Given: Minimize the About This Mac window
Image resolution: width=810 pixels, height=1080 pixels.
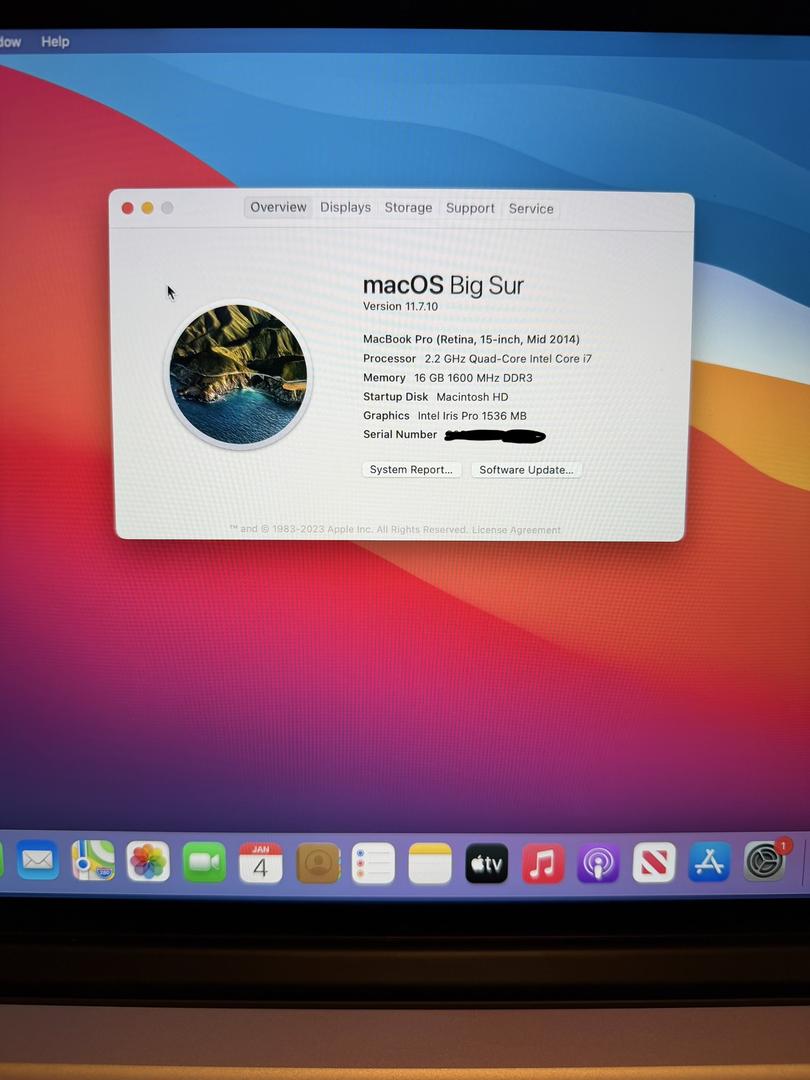Looking at the screenshot, I should [147, 208].
